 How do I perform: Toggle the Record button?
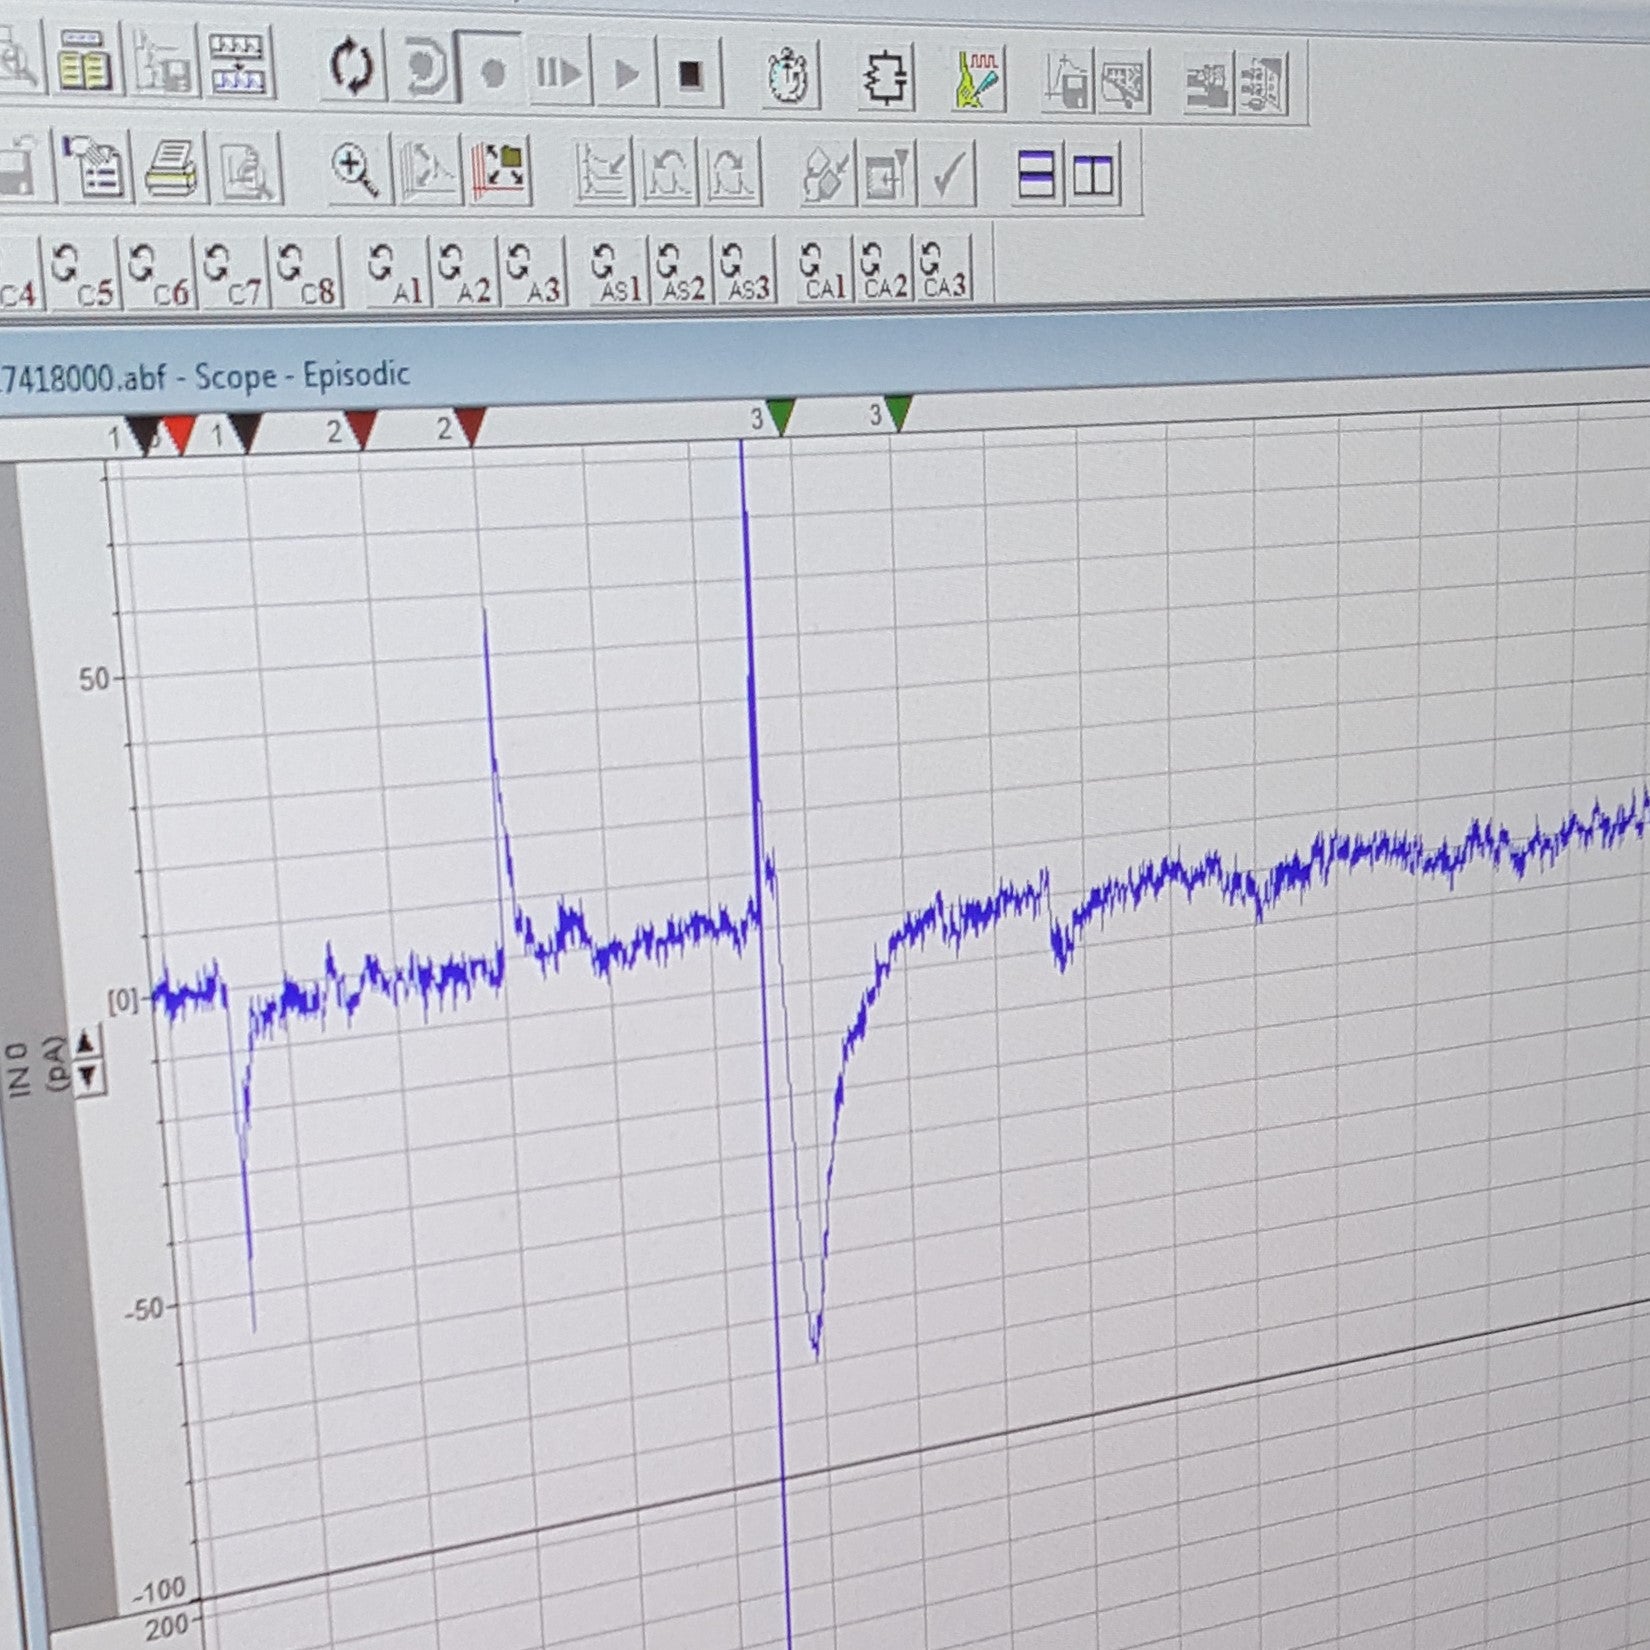(x=491, y=72)
